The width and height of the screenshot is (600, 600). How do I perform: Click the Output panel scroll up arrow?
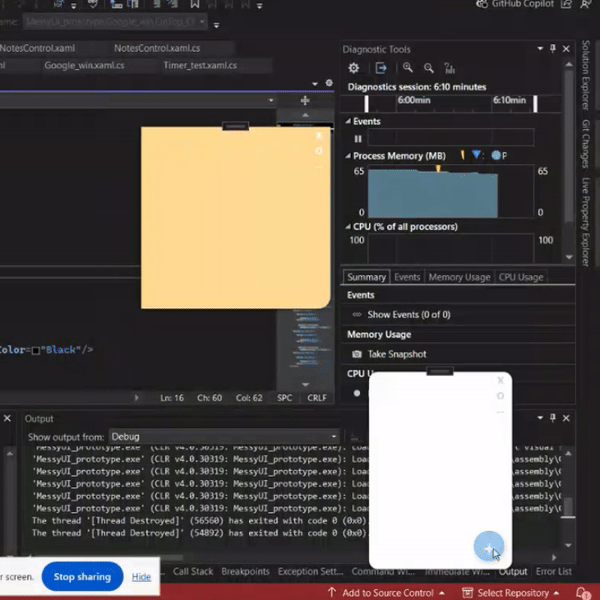(569, 453)
